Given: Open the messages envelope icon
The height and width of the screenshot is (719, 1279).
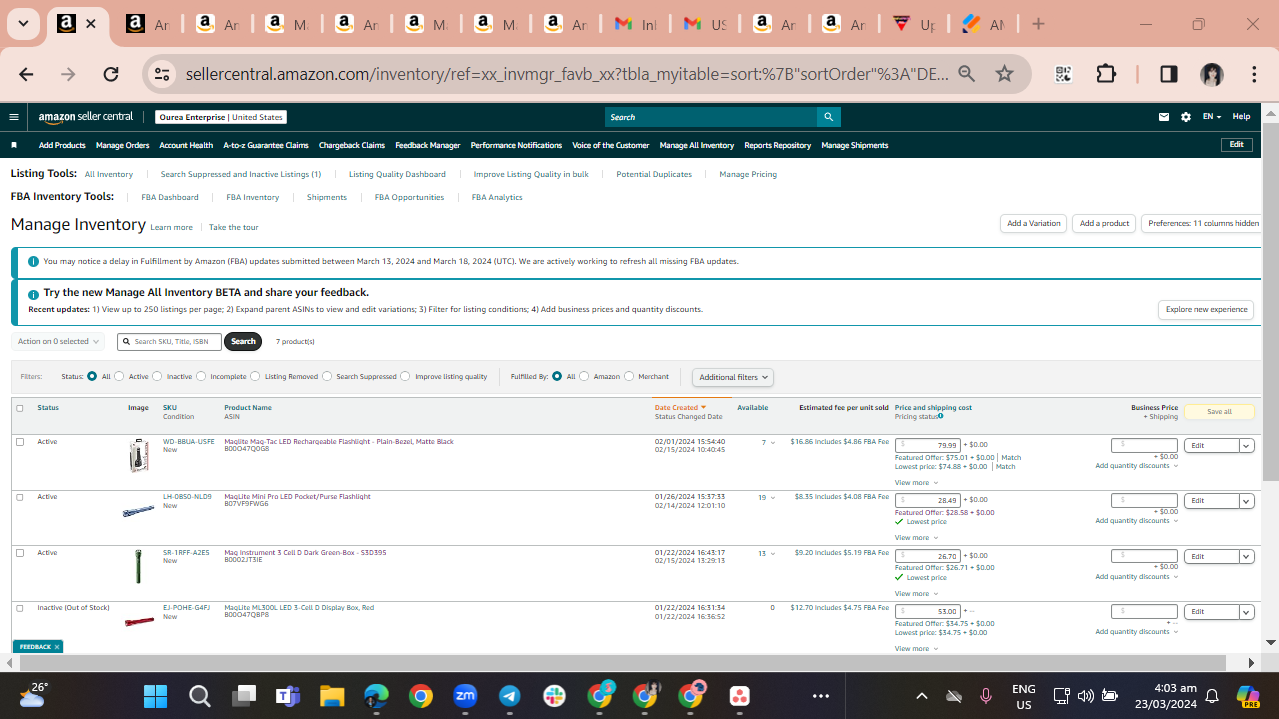Looking at the screenshot, I should (1164, 117).
